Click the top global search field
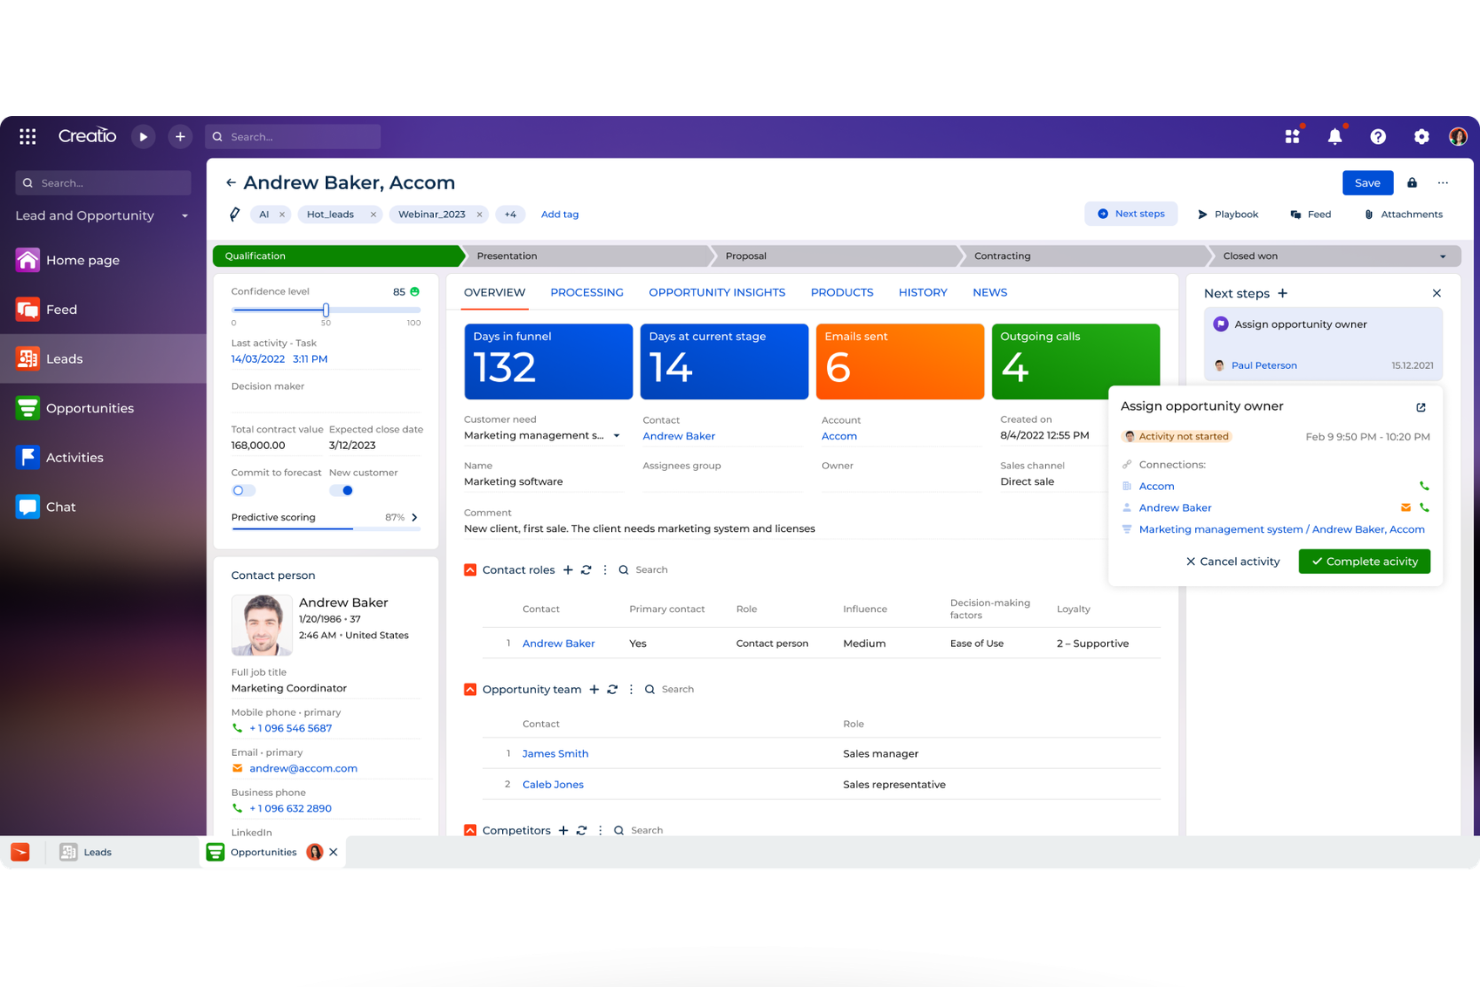 (293, 137)
